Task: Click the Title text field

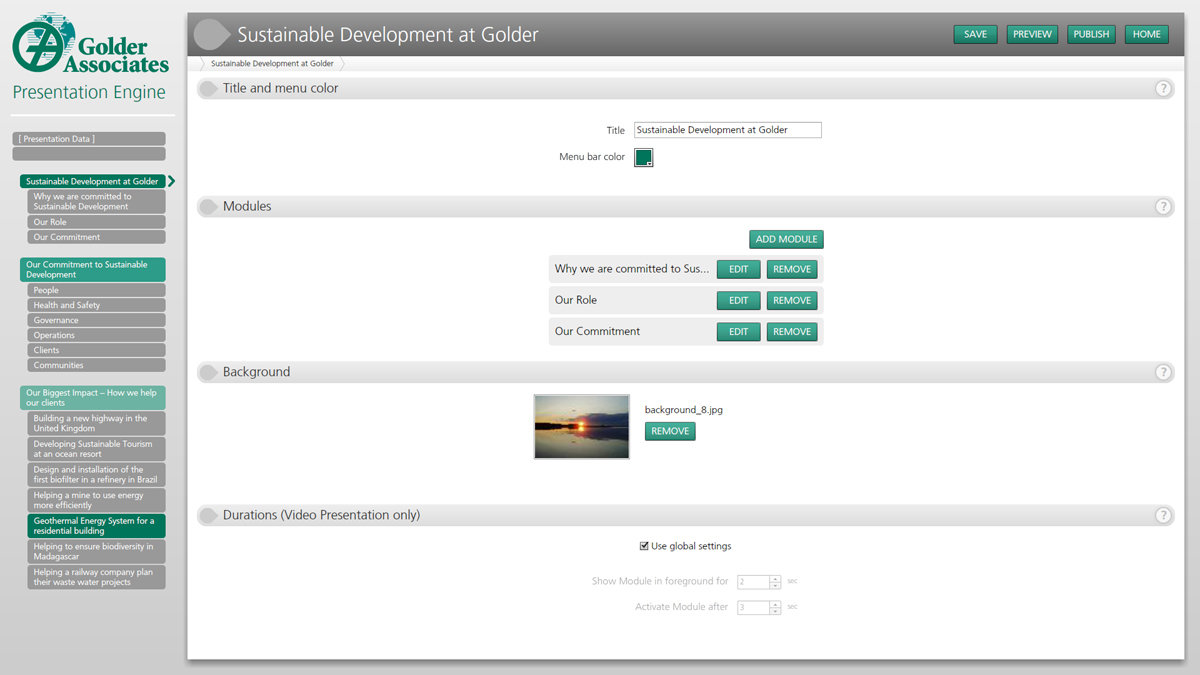Action: coord(727,130)
